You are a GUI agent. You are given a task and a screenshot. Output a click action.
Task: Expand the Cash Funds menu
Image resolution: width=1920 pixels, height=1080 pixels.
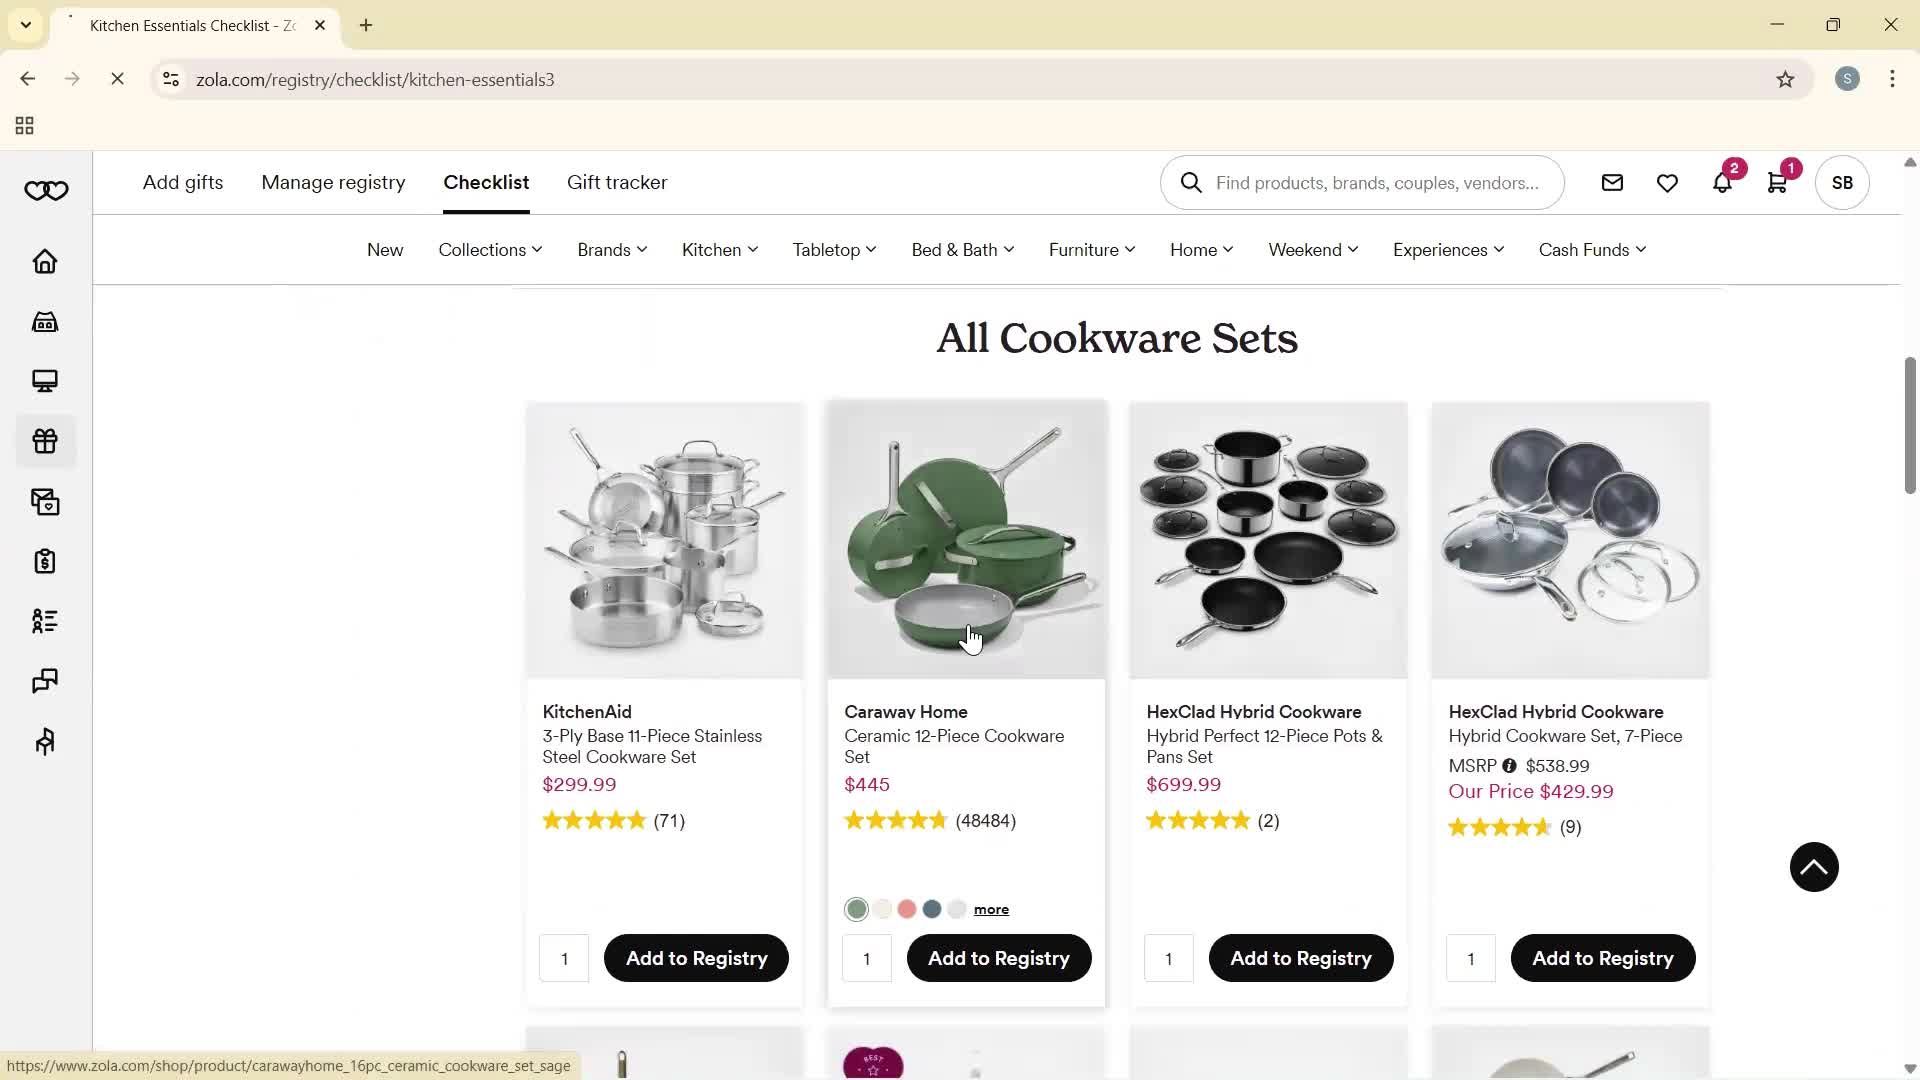1592,250
